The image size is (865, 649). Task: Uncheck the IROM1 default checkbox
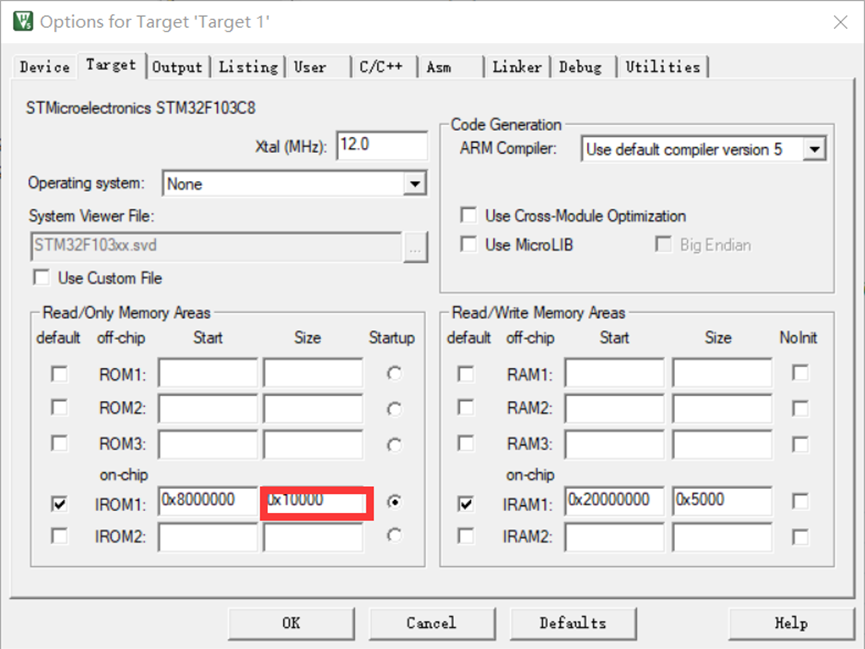coord(59,503)
